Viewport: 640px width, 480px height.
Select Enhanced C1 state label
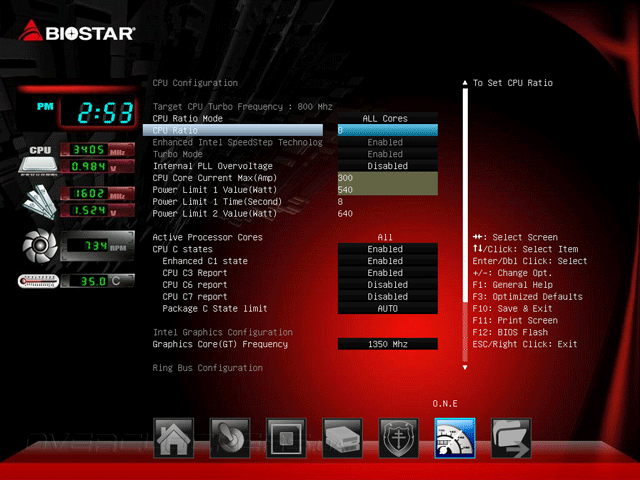[x=205, y=261]
